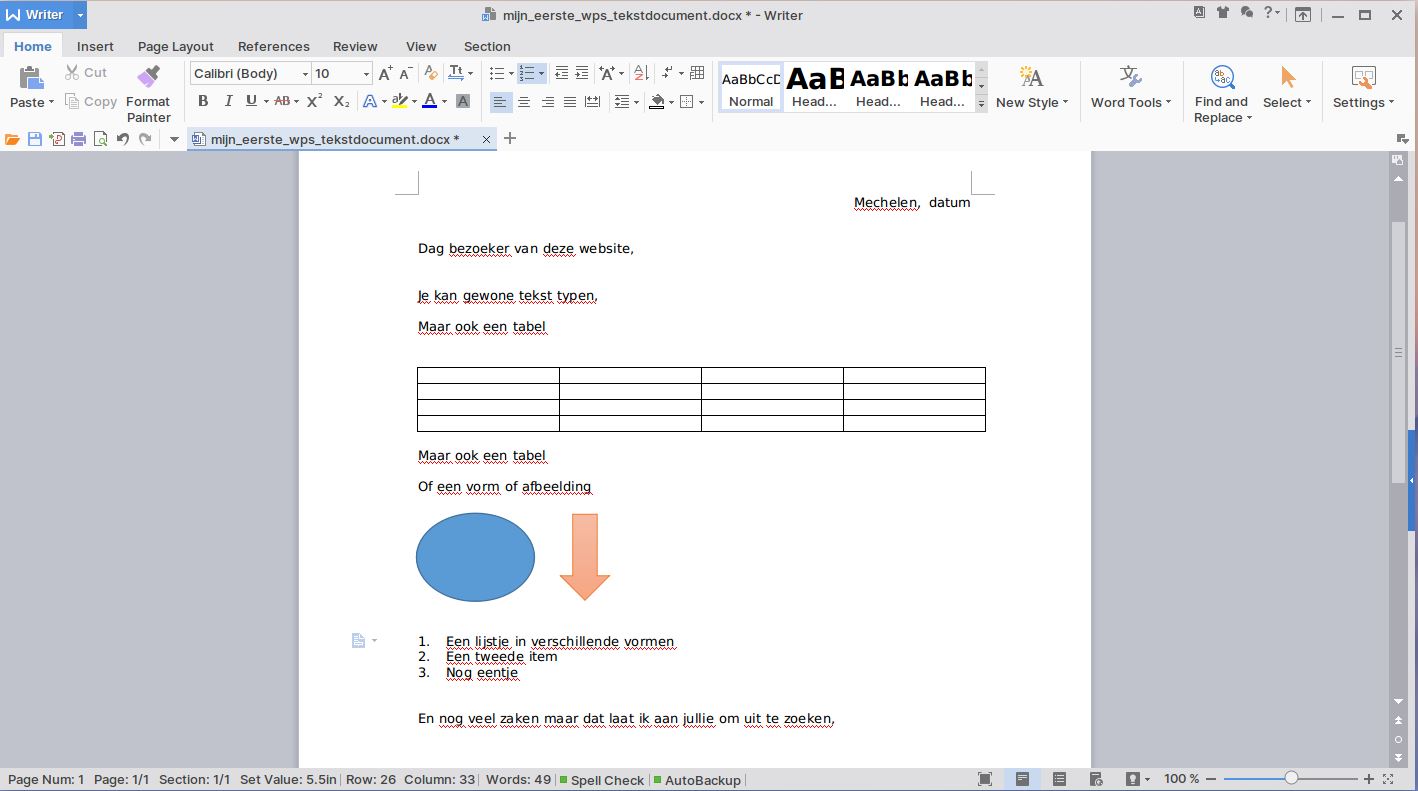
Task: Click zoom out minus button
Action: (1210, 779)
